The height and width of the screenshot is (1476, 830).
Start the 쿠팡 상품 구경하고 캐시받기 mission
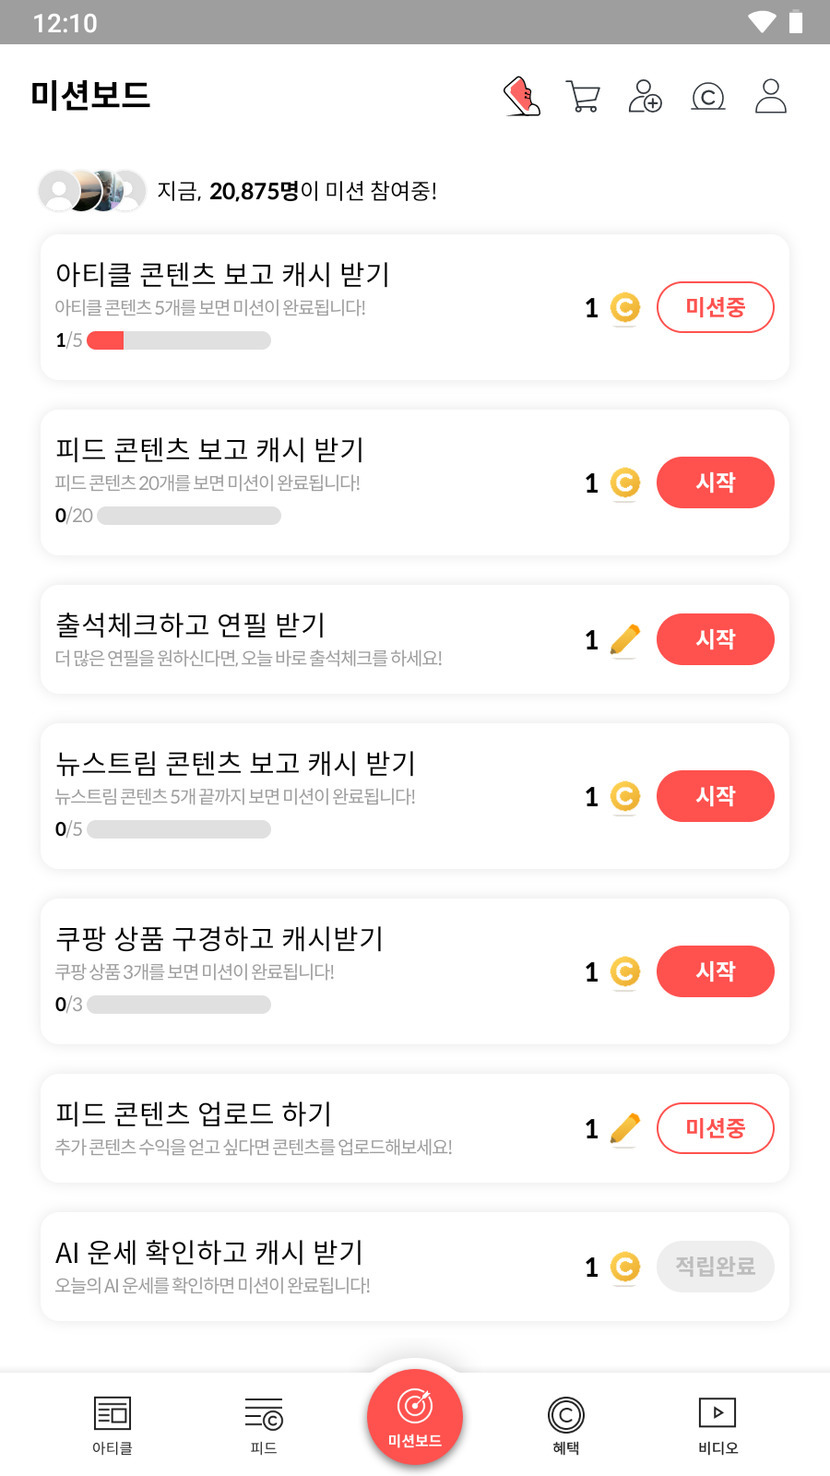pos(715,972)
